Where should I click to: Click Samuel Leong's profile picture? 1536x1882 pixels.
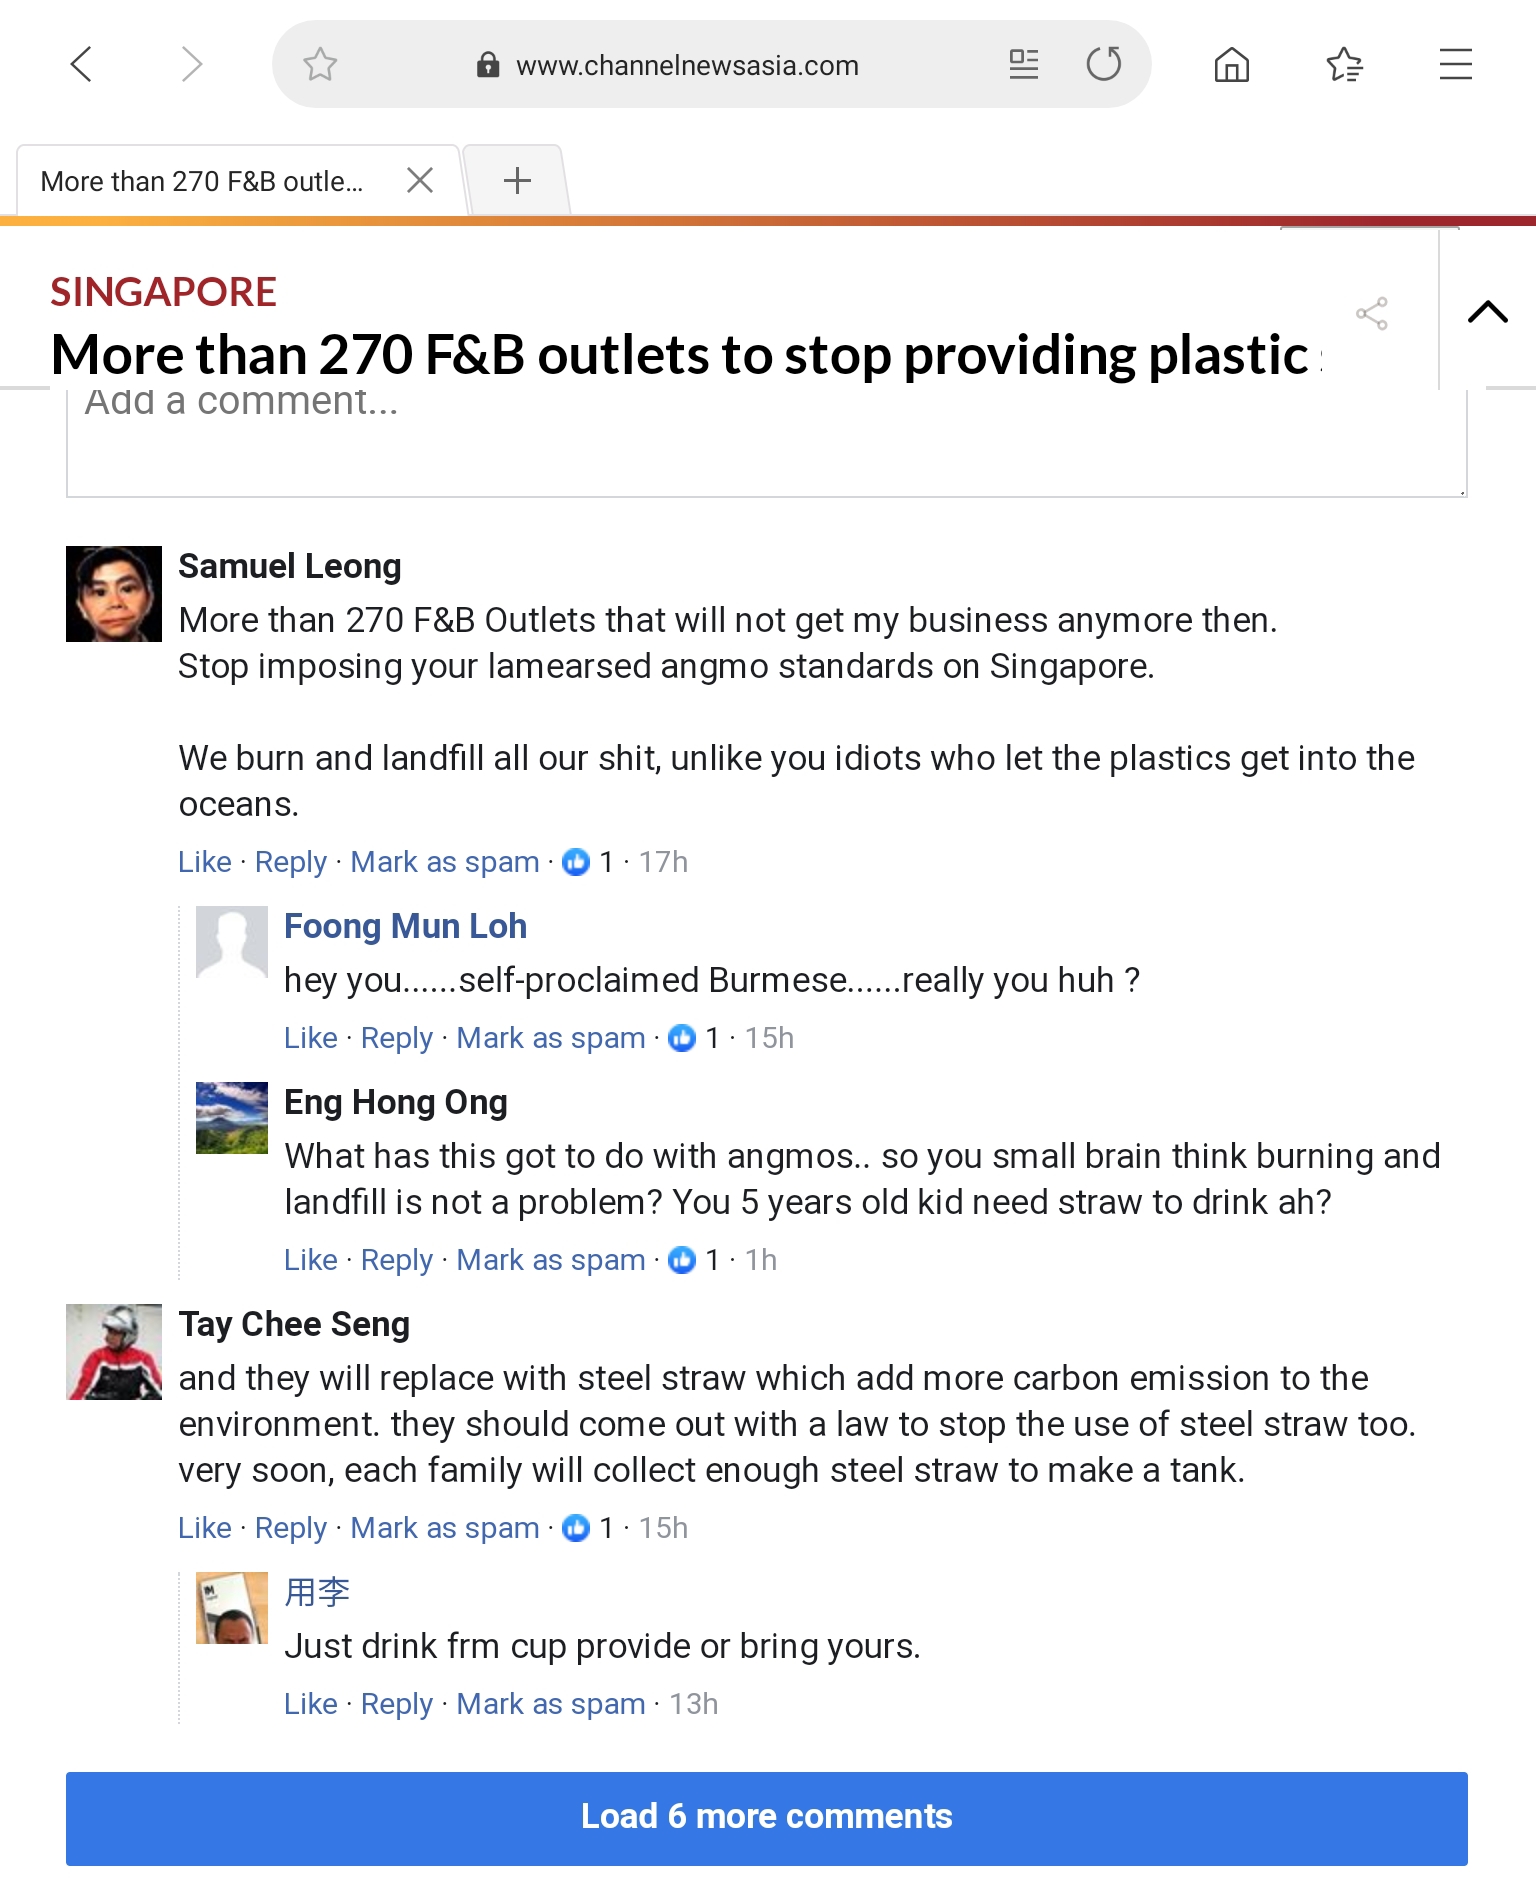(114, 594)
